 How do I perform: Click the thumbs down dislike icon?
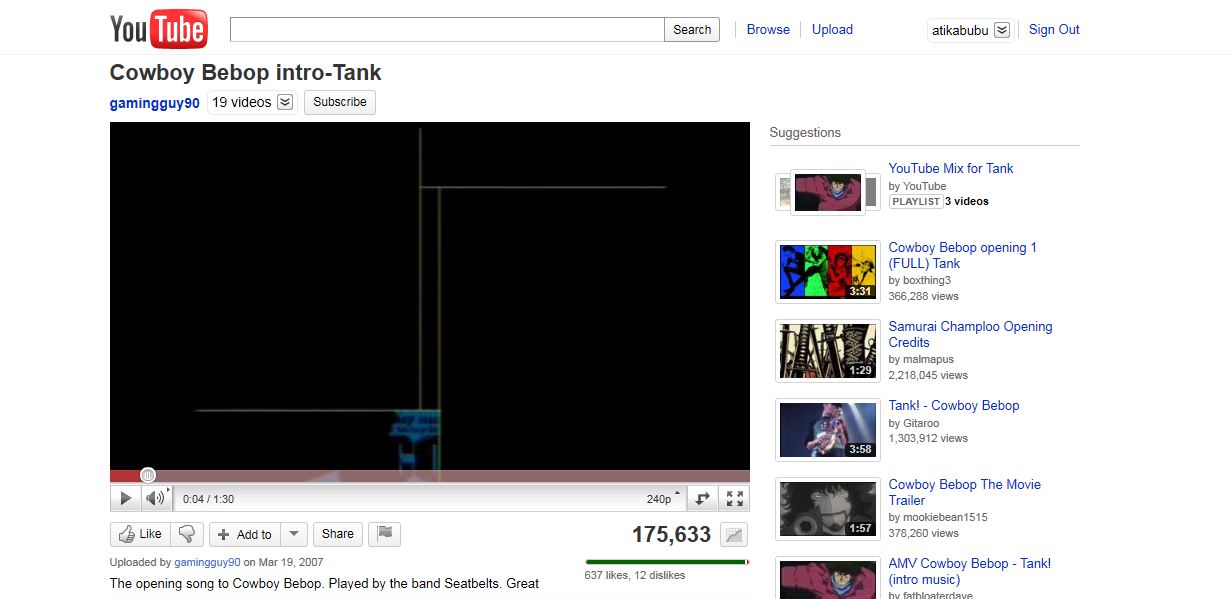tap(188, 534)
